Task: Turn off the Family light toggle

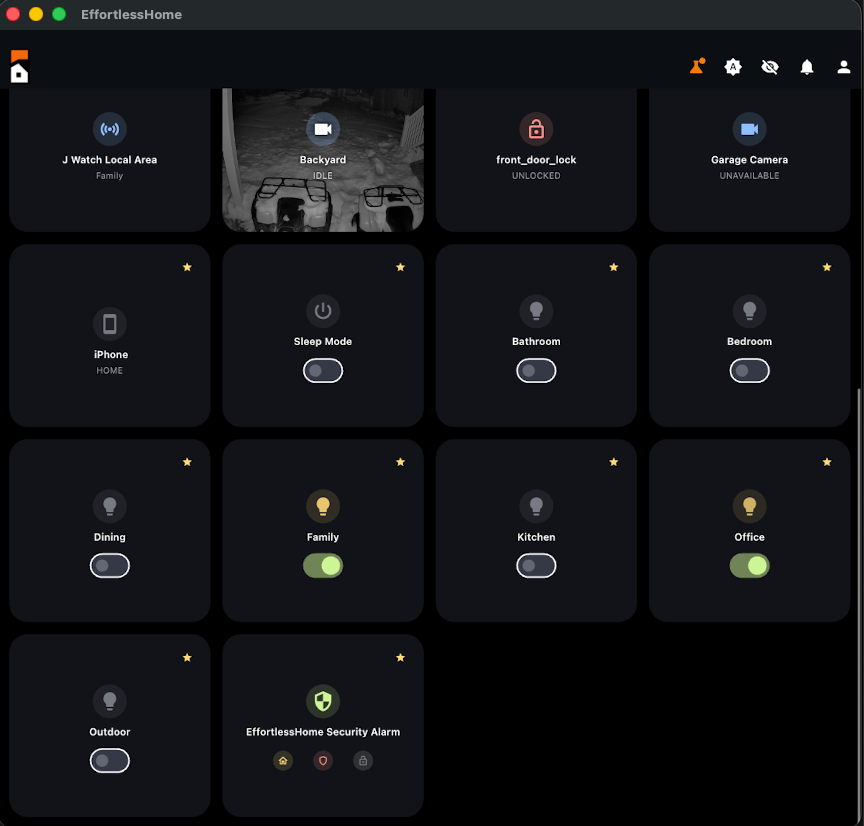Action: [x=322, y=565]
